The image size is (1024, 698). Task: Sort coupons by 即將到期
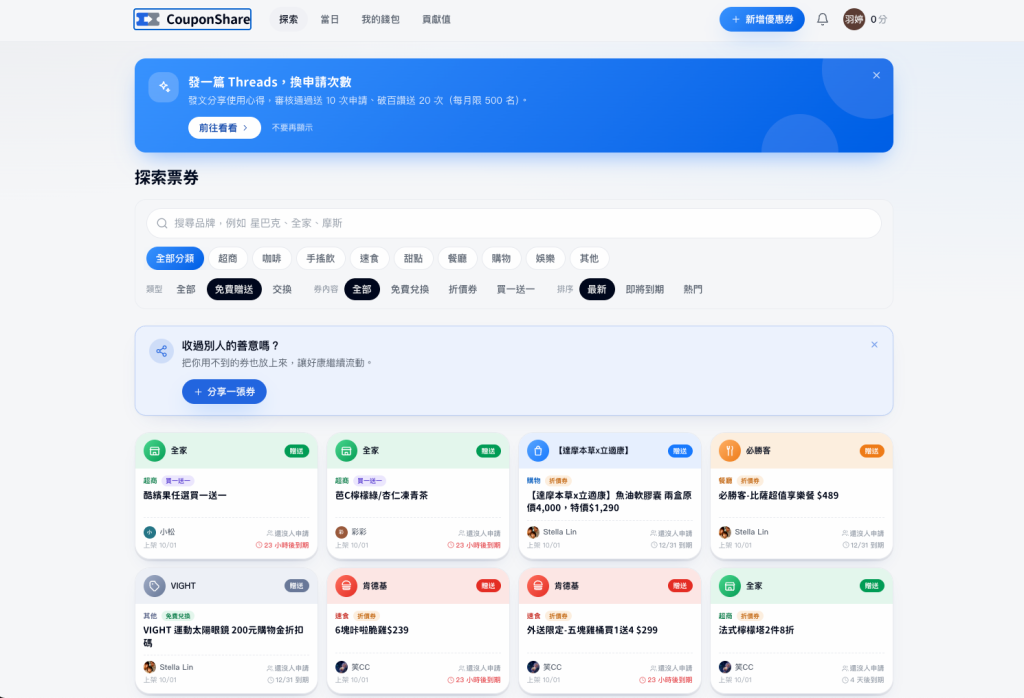pos(645,289)
